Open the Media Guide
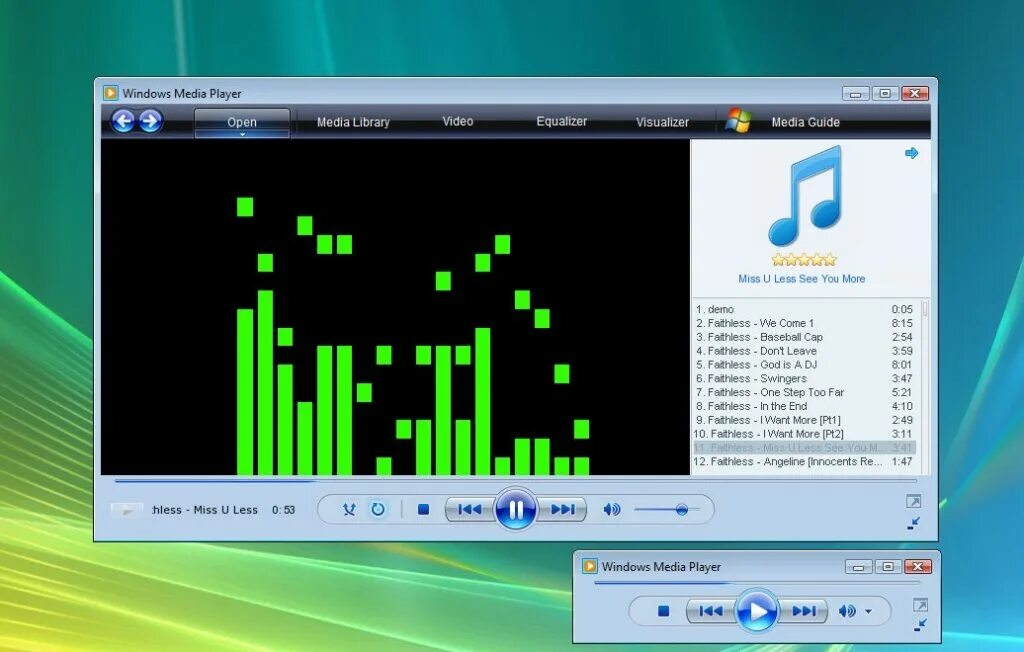 tap(806, 121)
